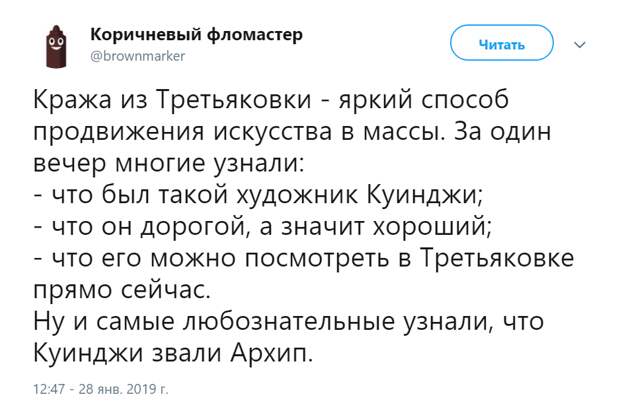The height and width of the screenshot is (409, 620).
Task: Open the Коричневый фломастер profile name
Action: click(197, 34)
